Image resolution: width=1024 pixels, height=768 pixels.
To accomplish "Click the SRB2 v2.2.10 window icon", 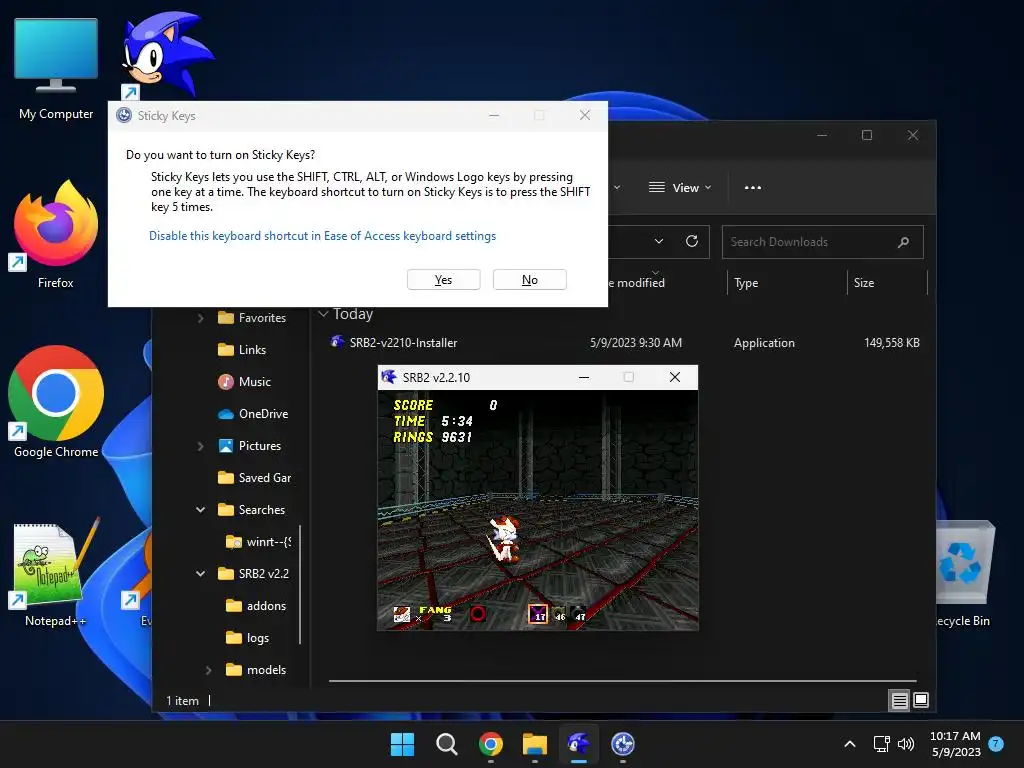I will pos(389,377).
